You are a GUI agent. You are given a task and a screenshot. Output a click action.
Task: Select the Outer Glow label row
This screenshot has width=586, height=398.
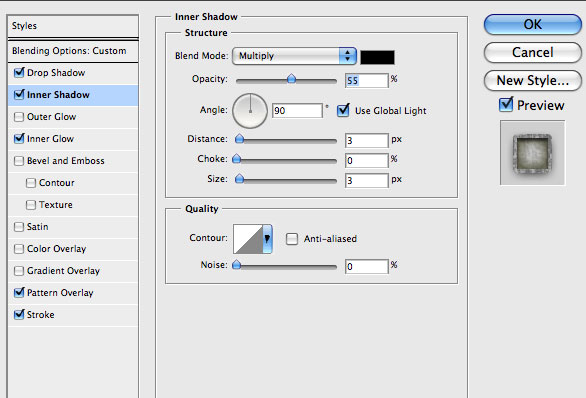pyautogui.click(x=73, y=117)
